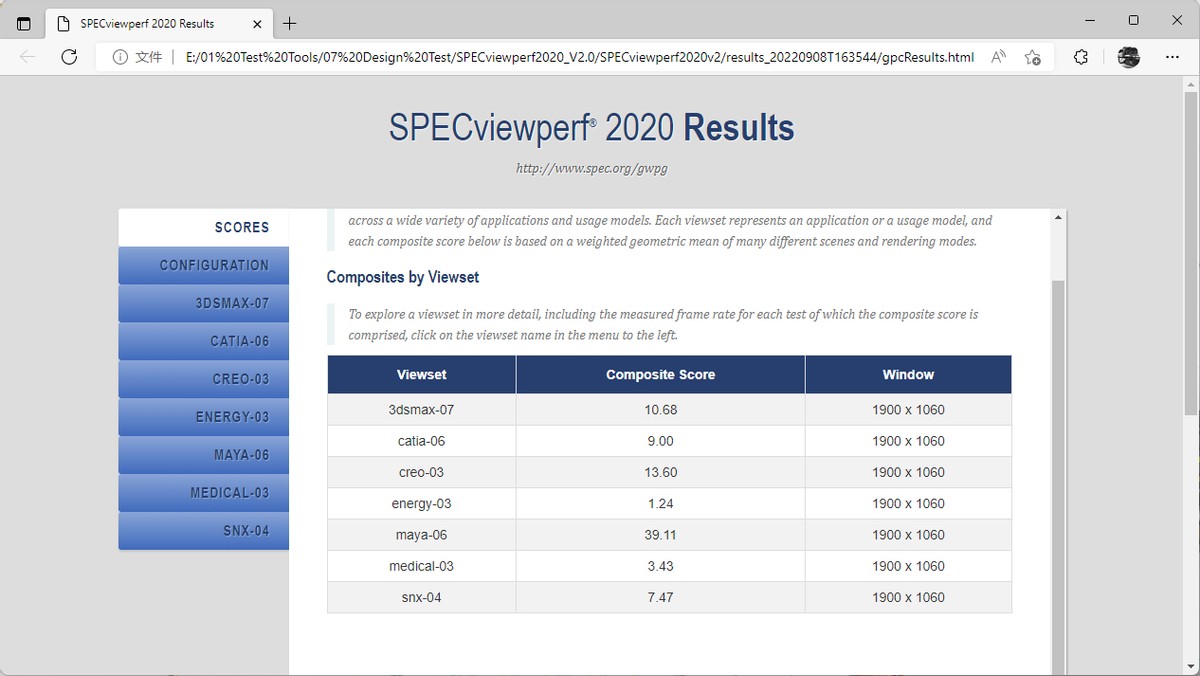The height and width of the screenshot is (676, 1200).
Task: Follow the http://www.spec.org/gwpg link
Action: tap(591, 168)
